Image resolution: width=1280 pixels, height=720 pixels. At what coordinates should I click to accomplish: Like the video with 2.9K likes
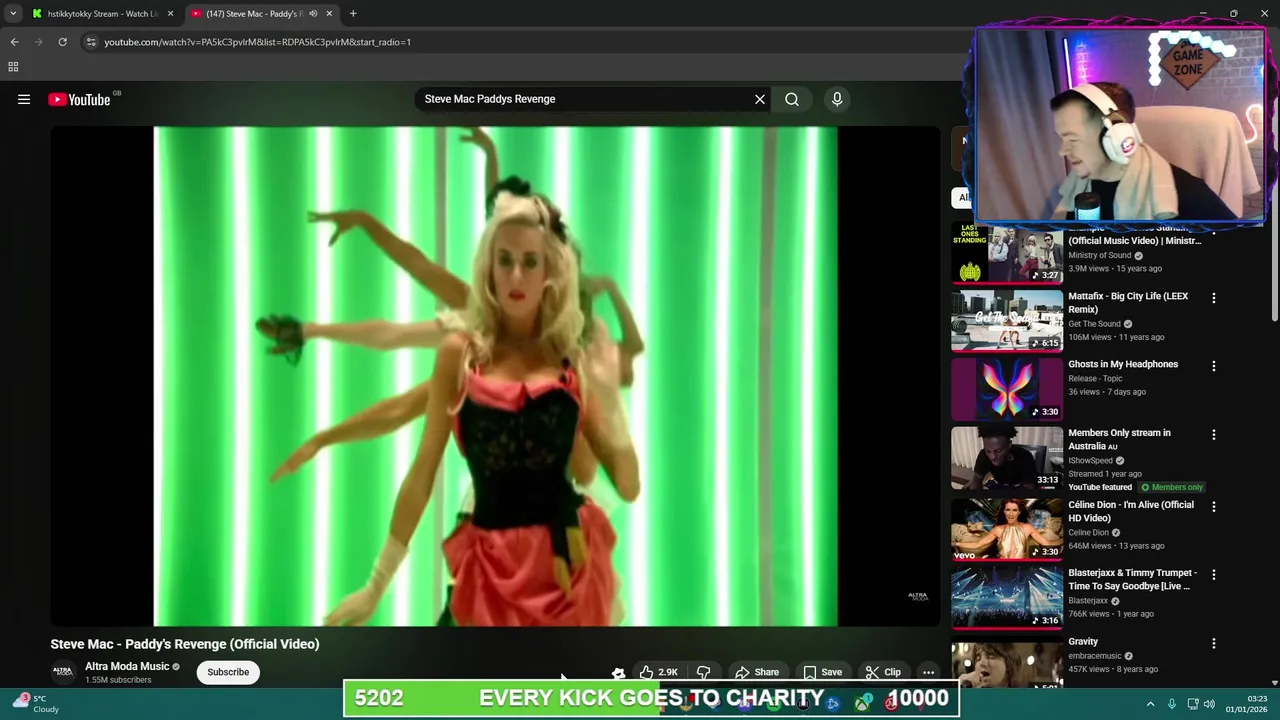click(659, 672)
